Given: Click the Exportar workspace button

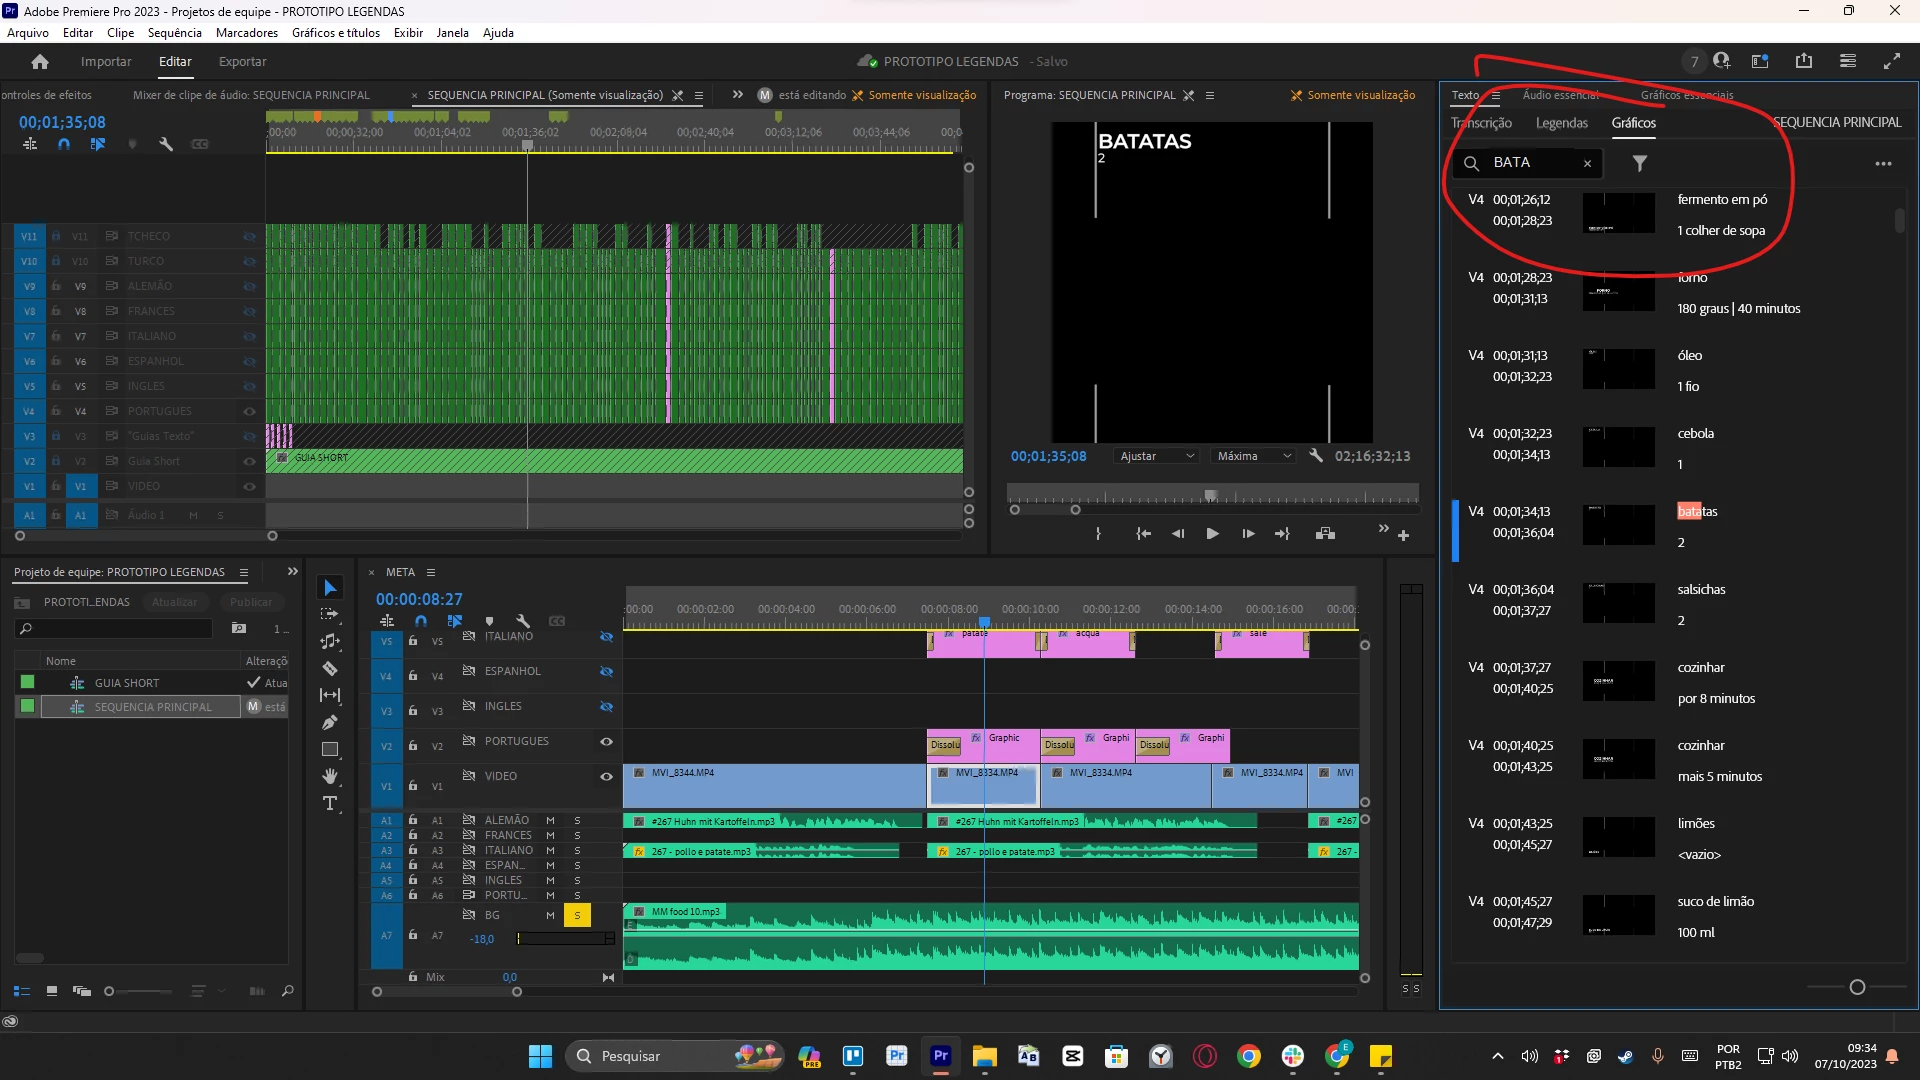Looking at the screenshot, I should 242,62.
